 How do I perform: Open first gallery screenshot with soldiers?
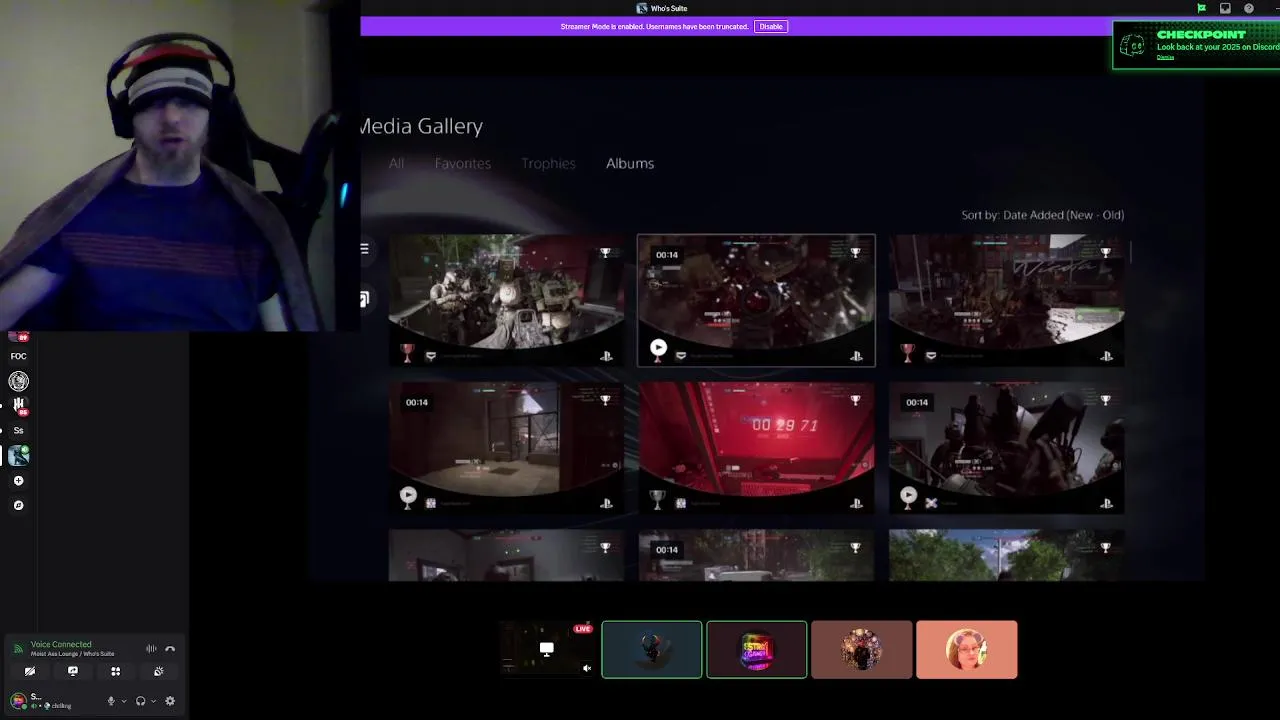506,300
